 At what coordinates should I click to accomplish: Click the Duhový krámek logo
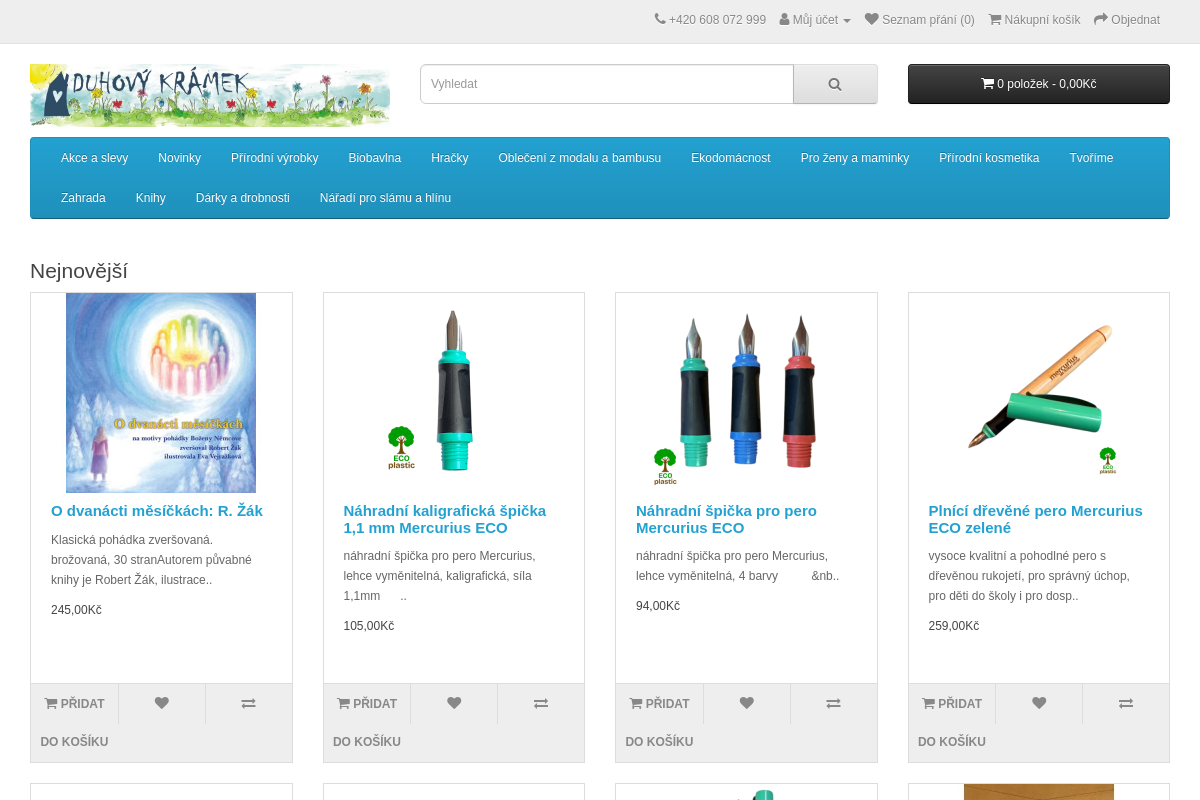(x=210, y=95)
